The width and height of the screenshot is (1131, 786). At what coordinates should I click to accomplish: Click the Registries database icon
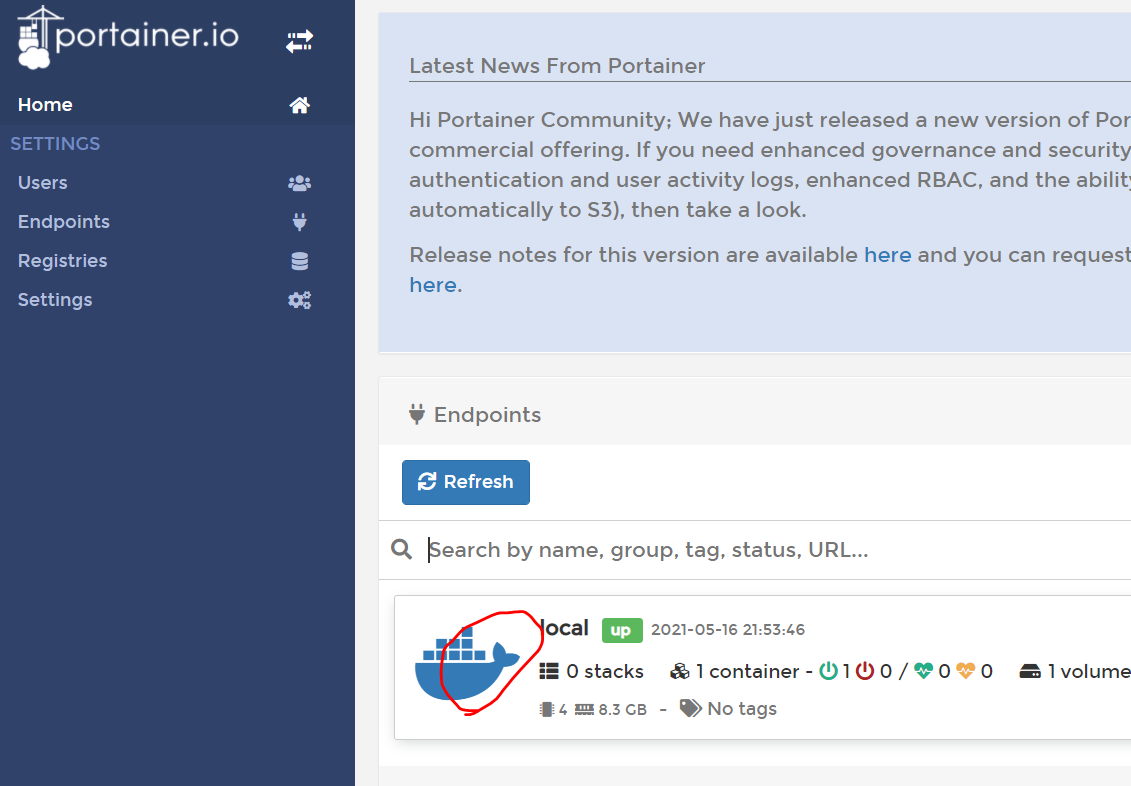coord(299,261)
